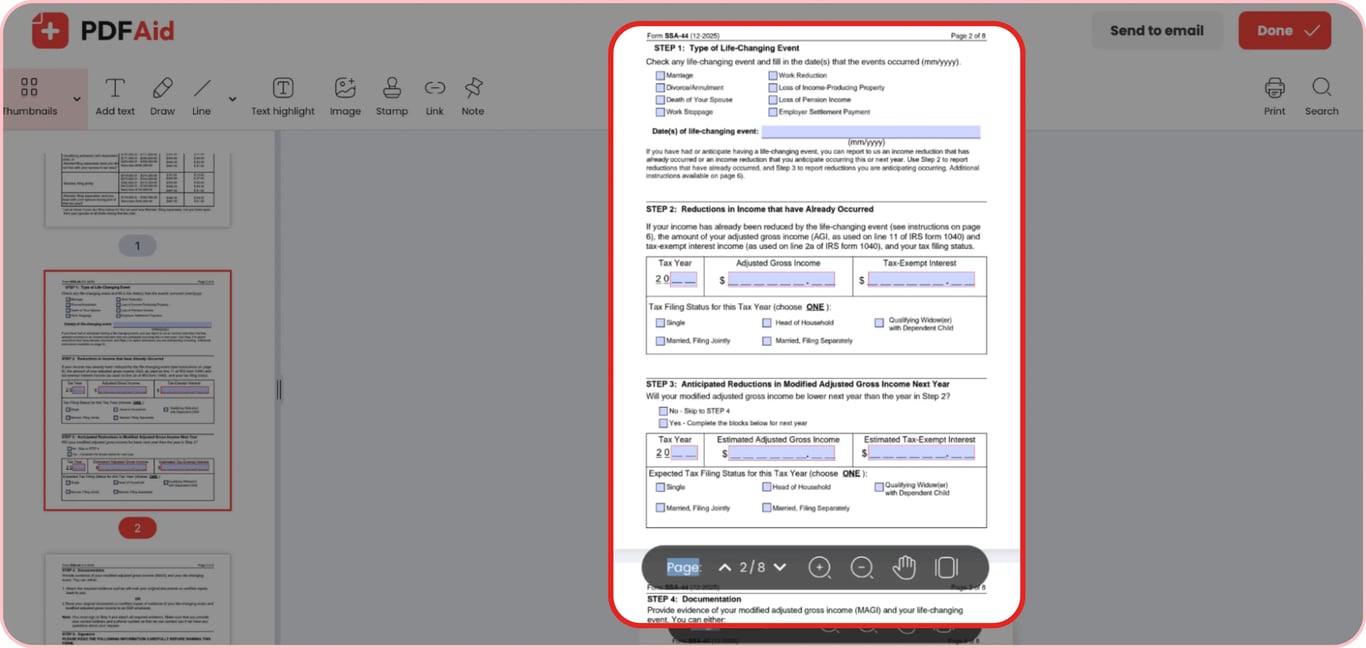Select the Draw tool
This screenshot has width=1366, height=648.
(x=162, y=97)
